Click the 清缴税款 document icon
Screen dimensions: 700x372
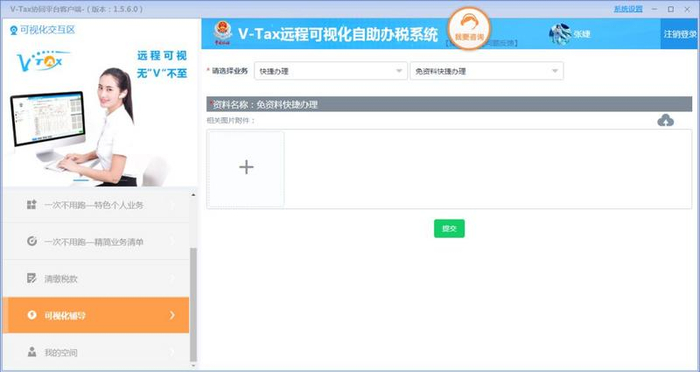(32, 278)
